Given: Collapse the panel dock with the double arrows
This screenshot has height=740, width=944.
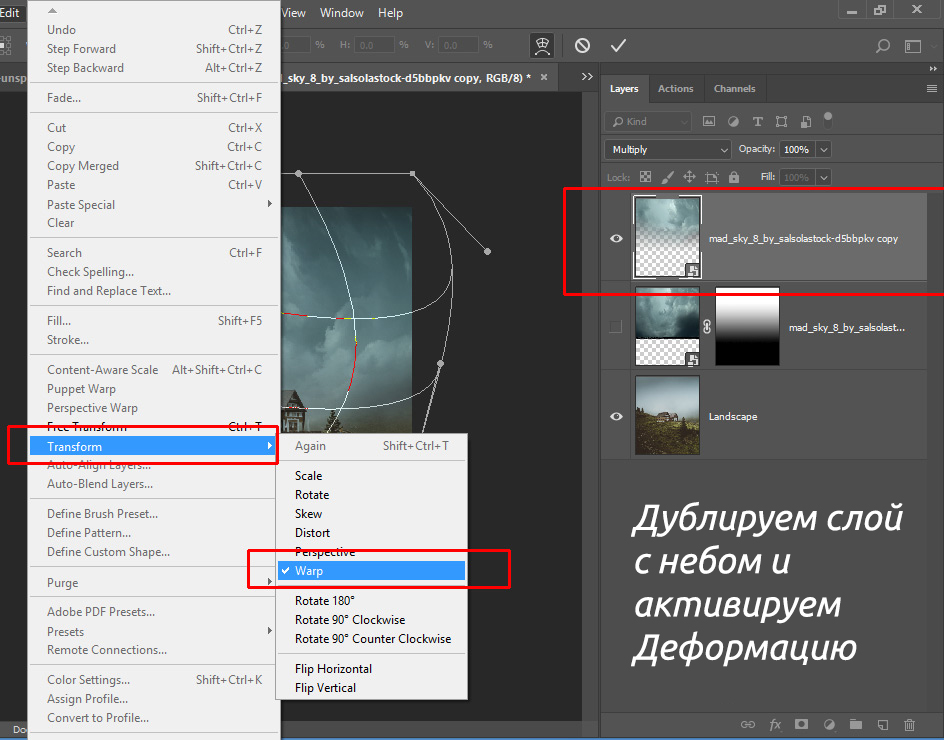Looking at the screenshot, I should click(933, 69).
